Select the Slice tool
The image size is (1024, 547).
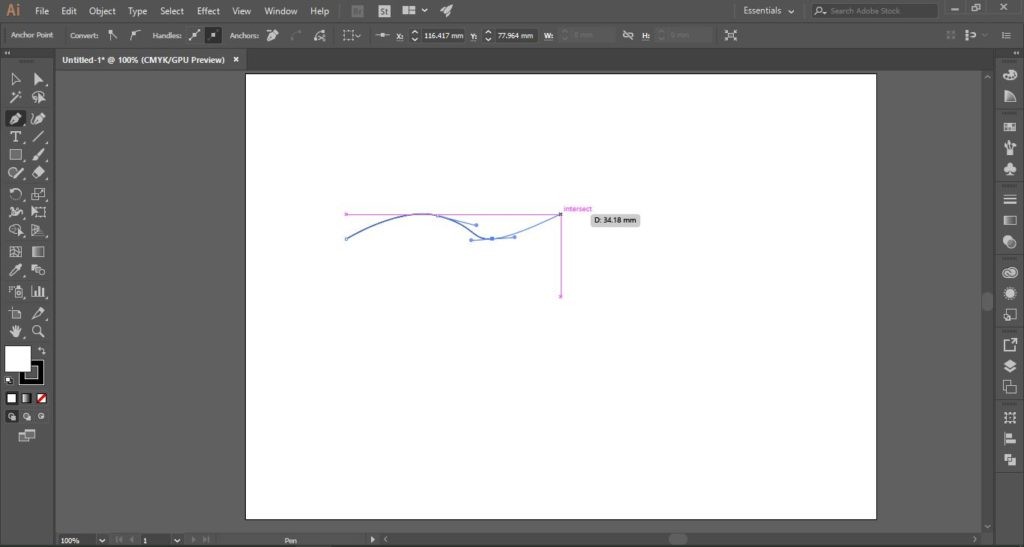38,313
